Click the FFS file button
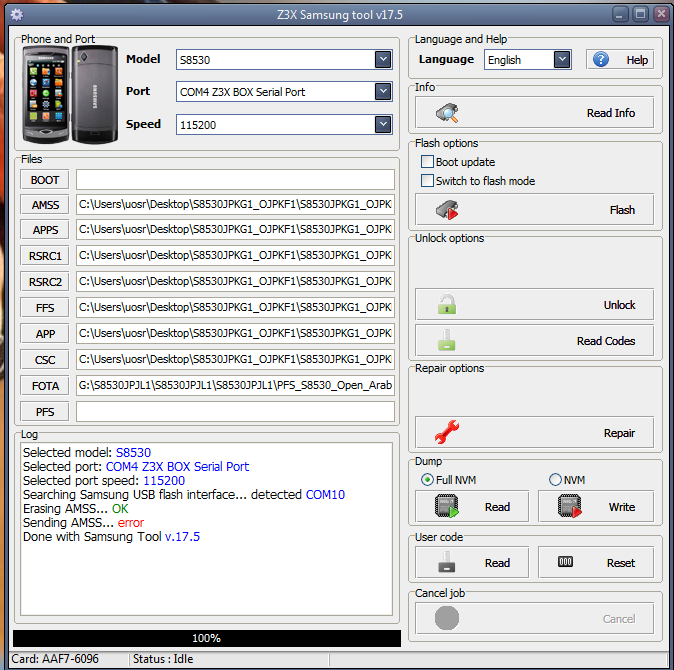Screen dimensions: 674x670 tap(45, 308)
